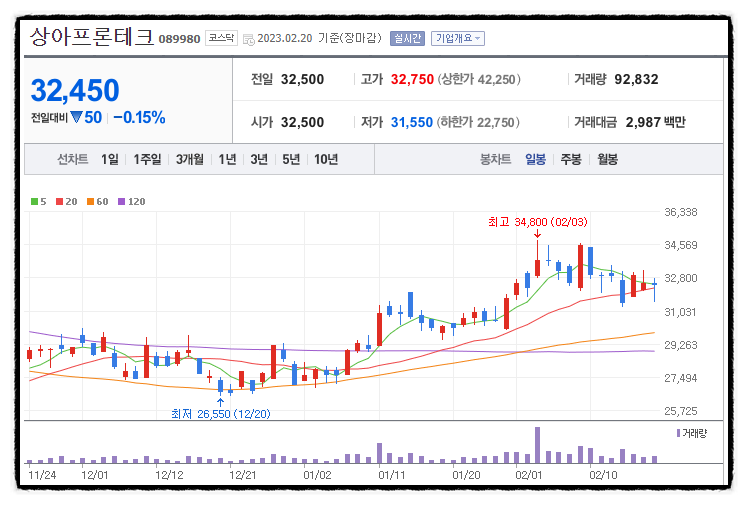
Task: Click the 거래량 value 92,832
Action: tap(636, 79)
